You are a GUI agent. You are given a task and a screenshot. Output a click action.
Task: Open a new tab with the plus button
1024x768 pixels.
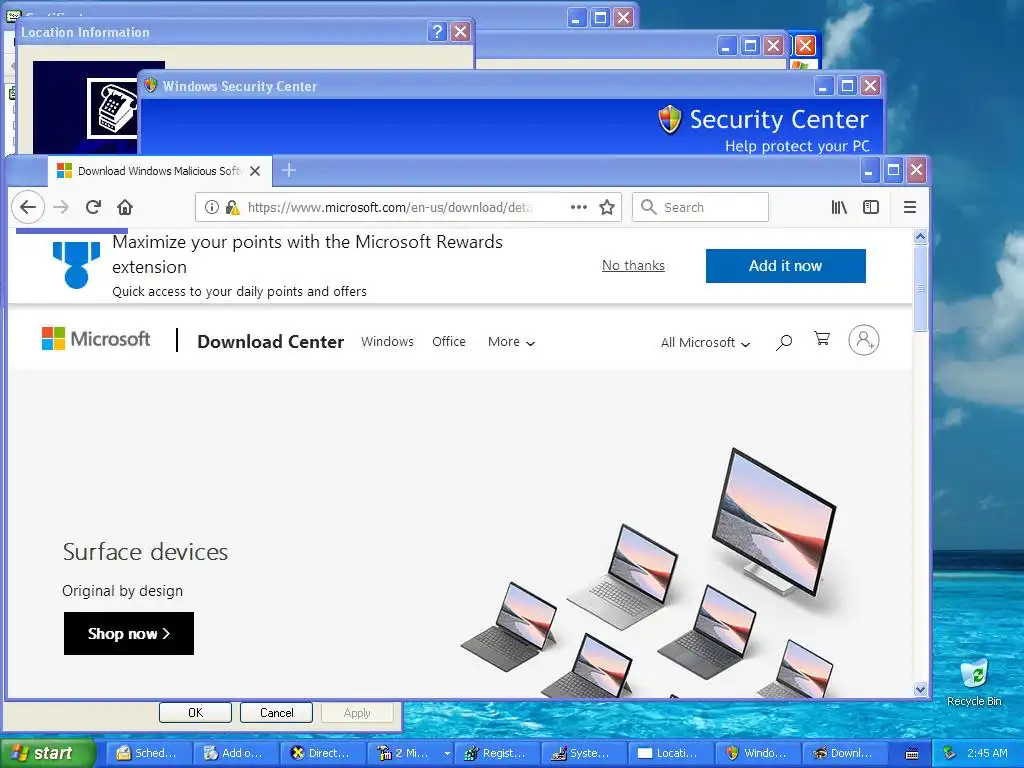point(289,170)
